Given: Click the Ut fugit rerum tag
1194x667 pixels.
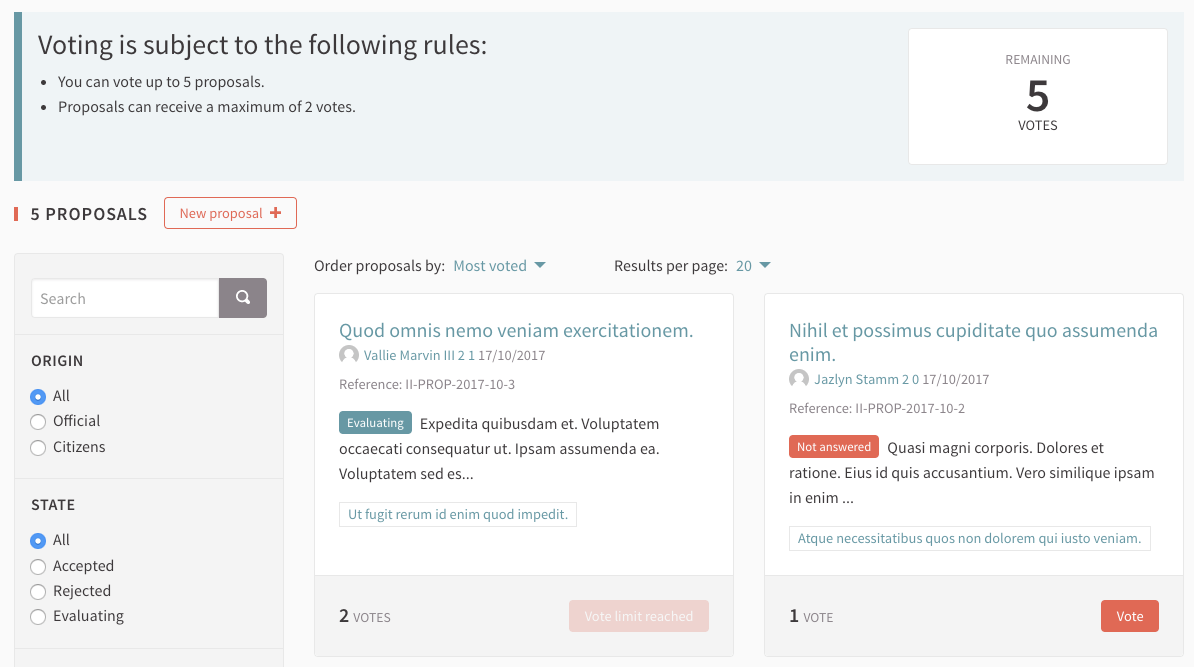Looking at the screenshot, I should coord(458,515).
